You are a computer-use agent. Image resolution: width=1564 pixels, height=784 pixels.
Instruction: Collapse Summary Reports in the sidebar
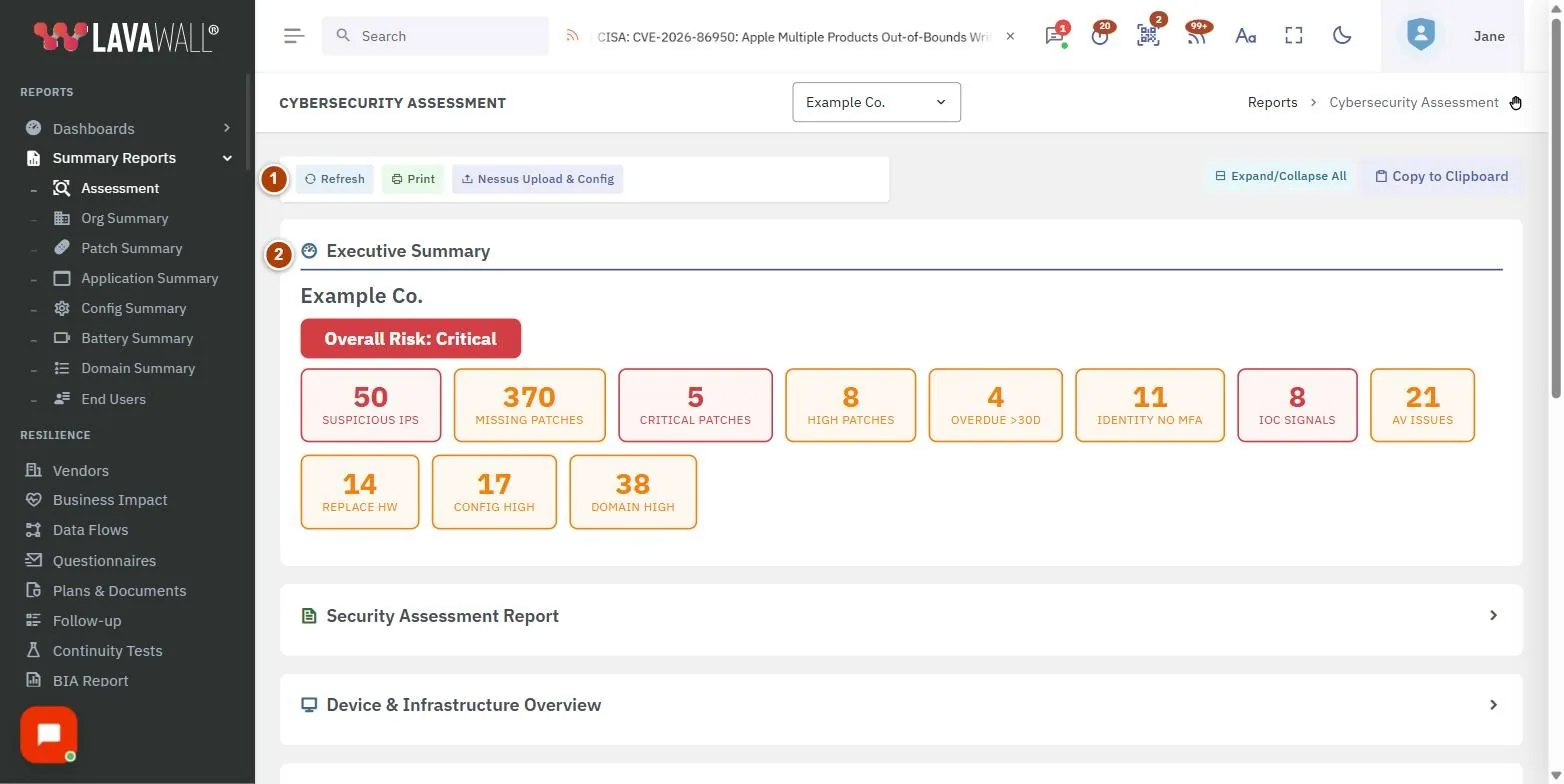tap(128, 158)
